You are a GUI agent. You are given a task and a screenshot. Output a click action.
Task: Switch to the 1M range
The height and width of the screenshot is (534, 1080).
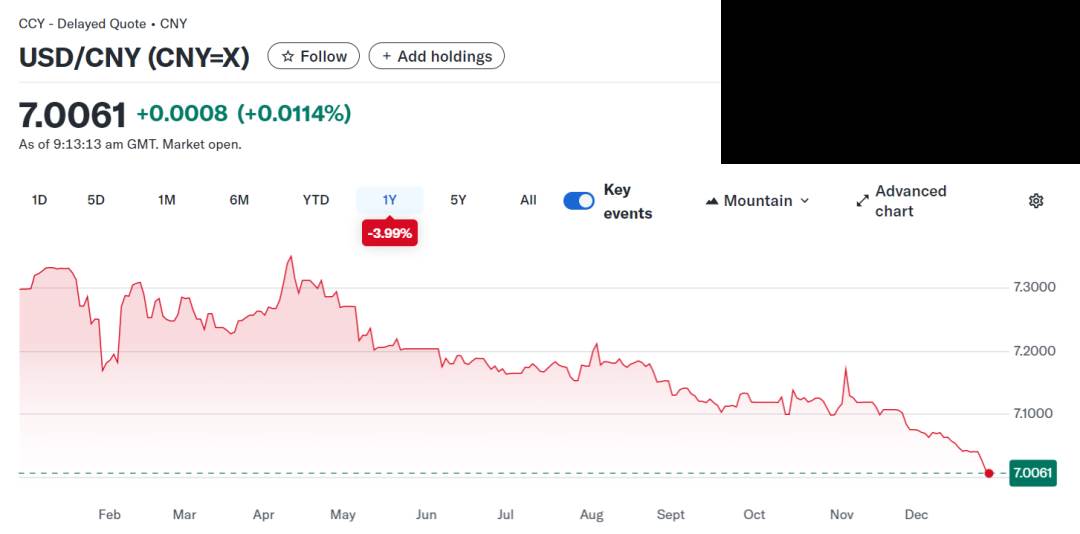pos(166,200)
